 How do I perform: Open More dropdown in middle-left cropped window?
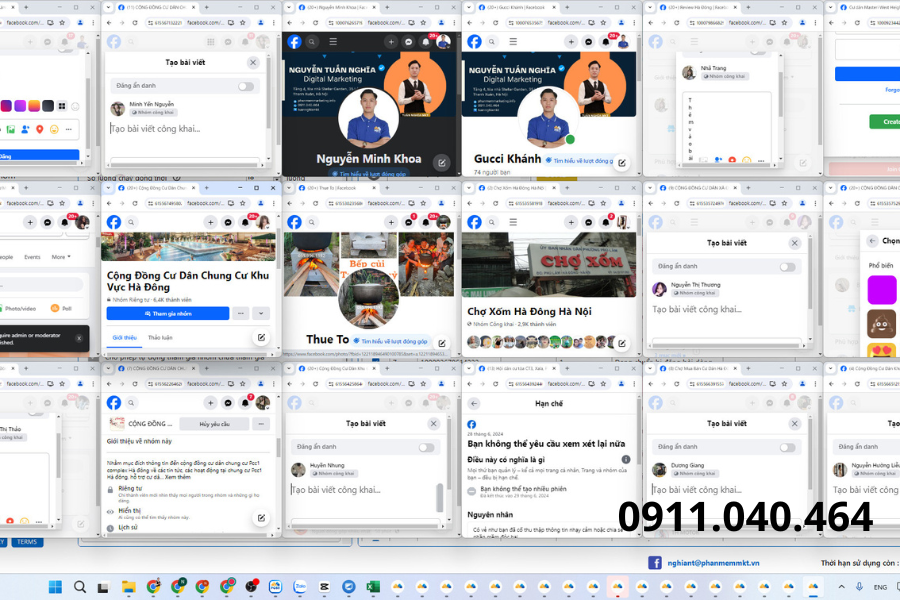pos(61,257)
